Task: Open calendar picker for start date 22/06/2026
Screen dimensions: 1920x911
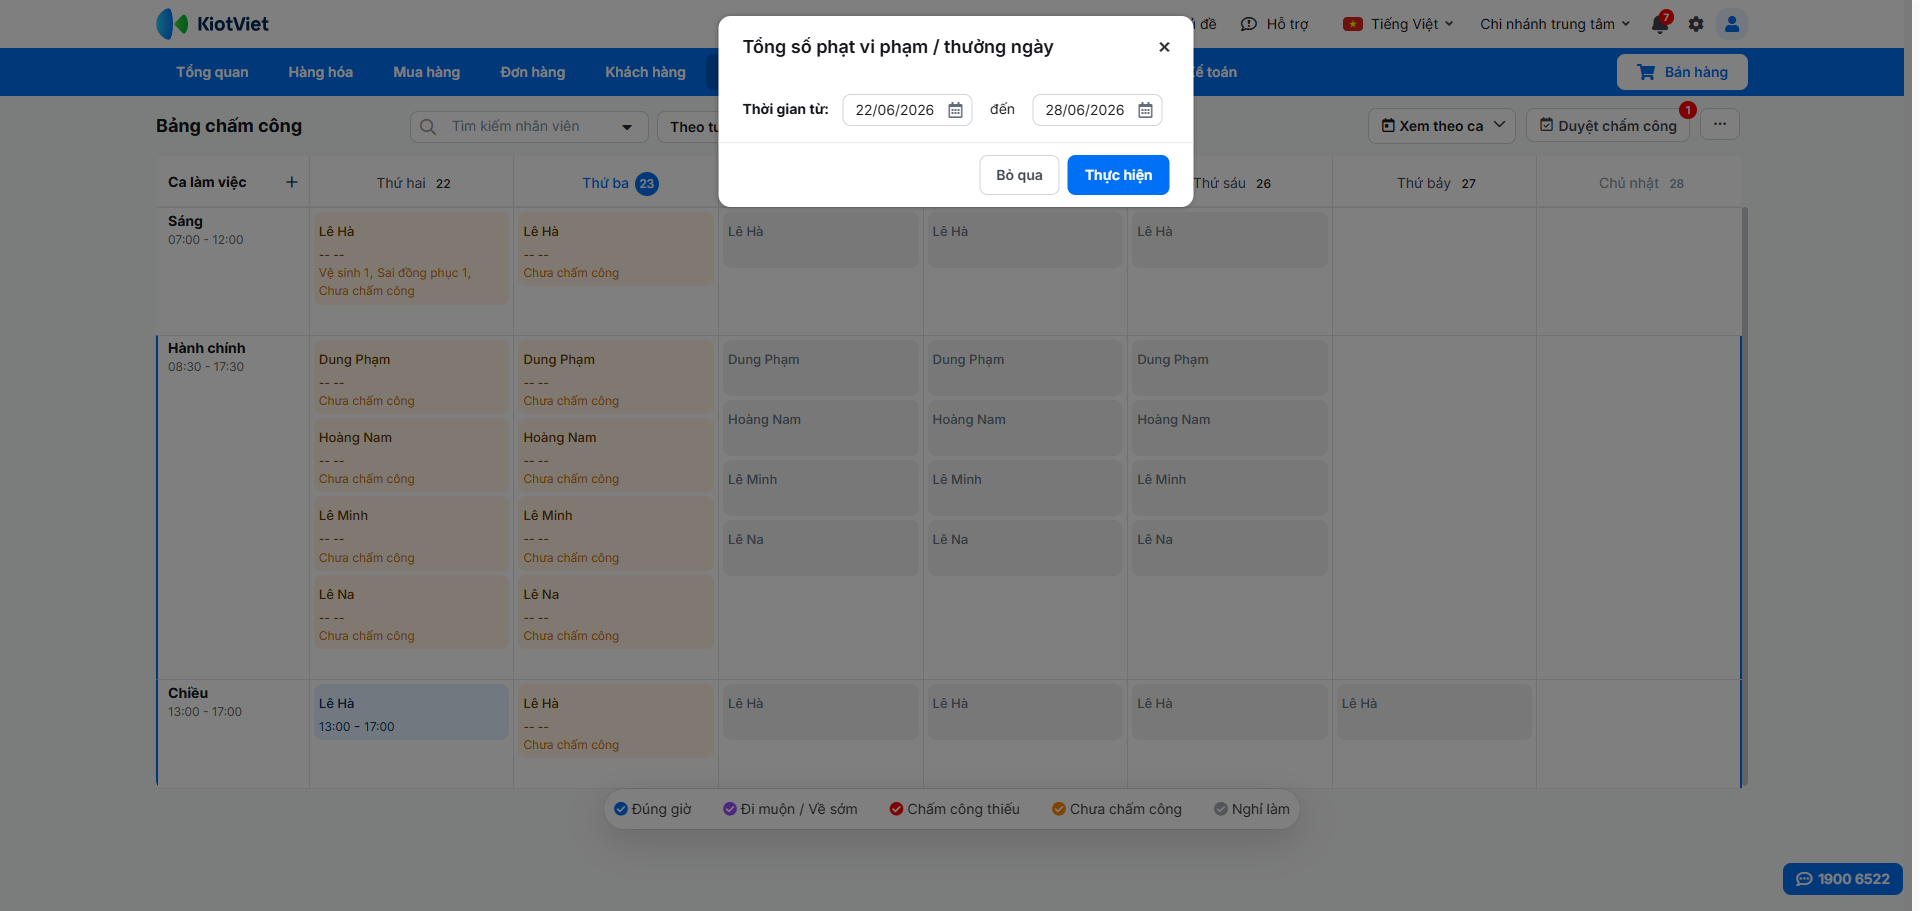Action: [955, 110]
